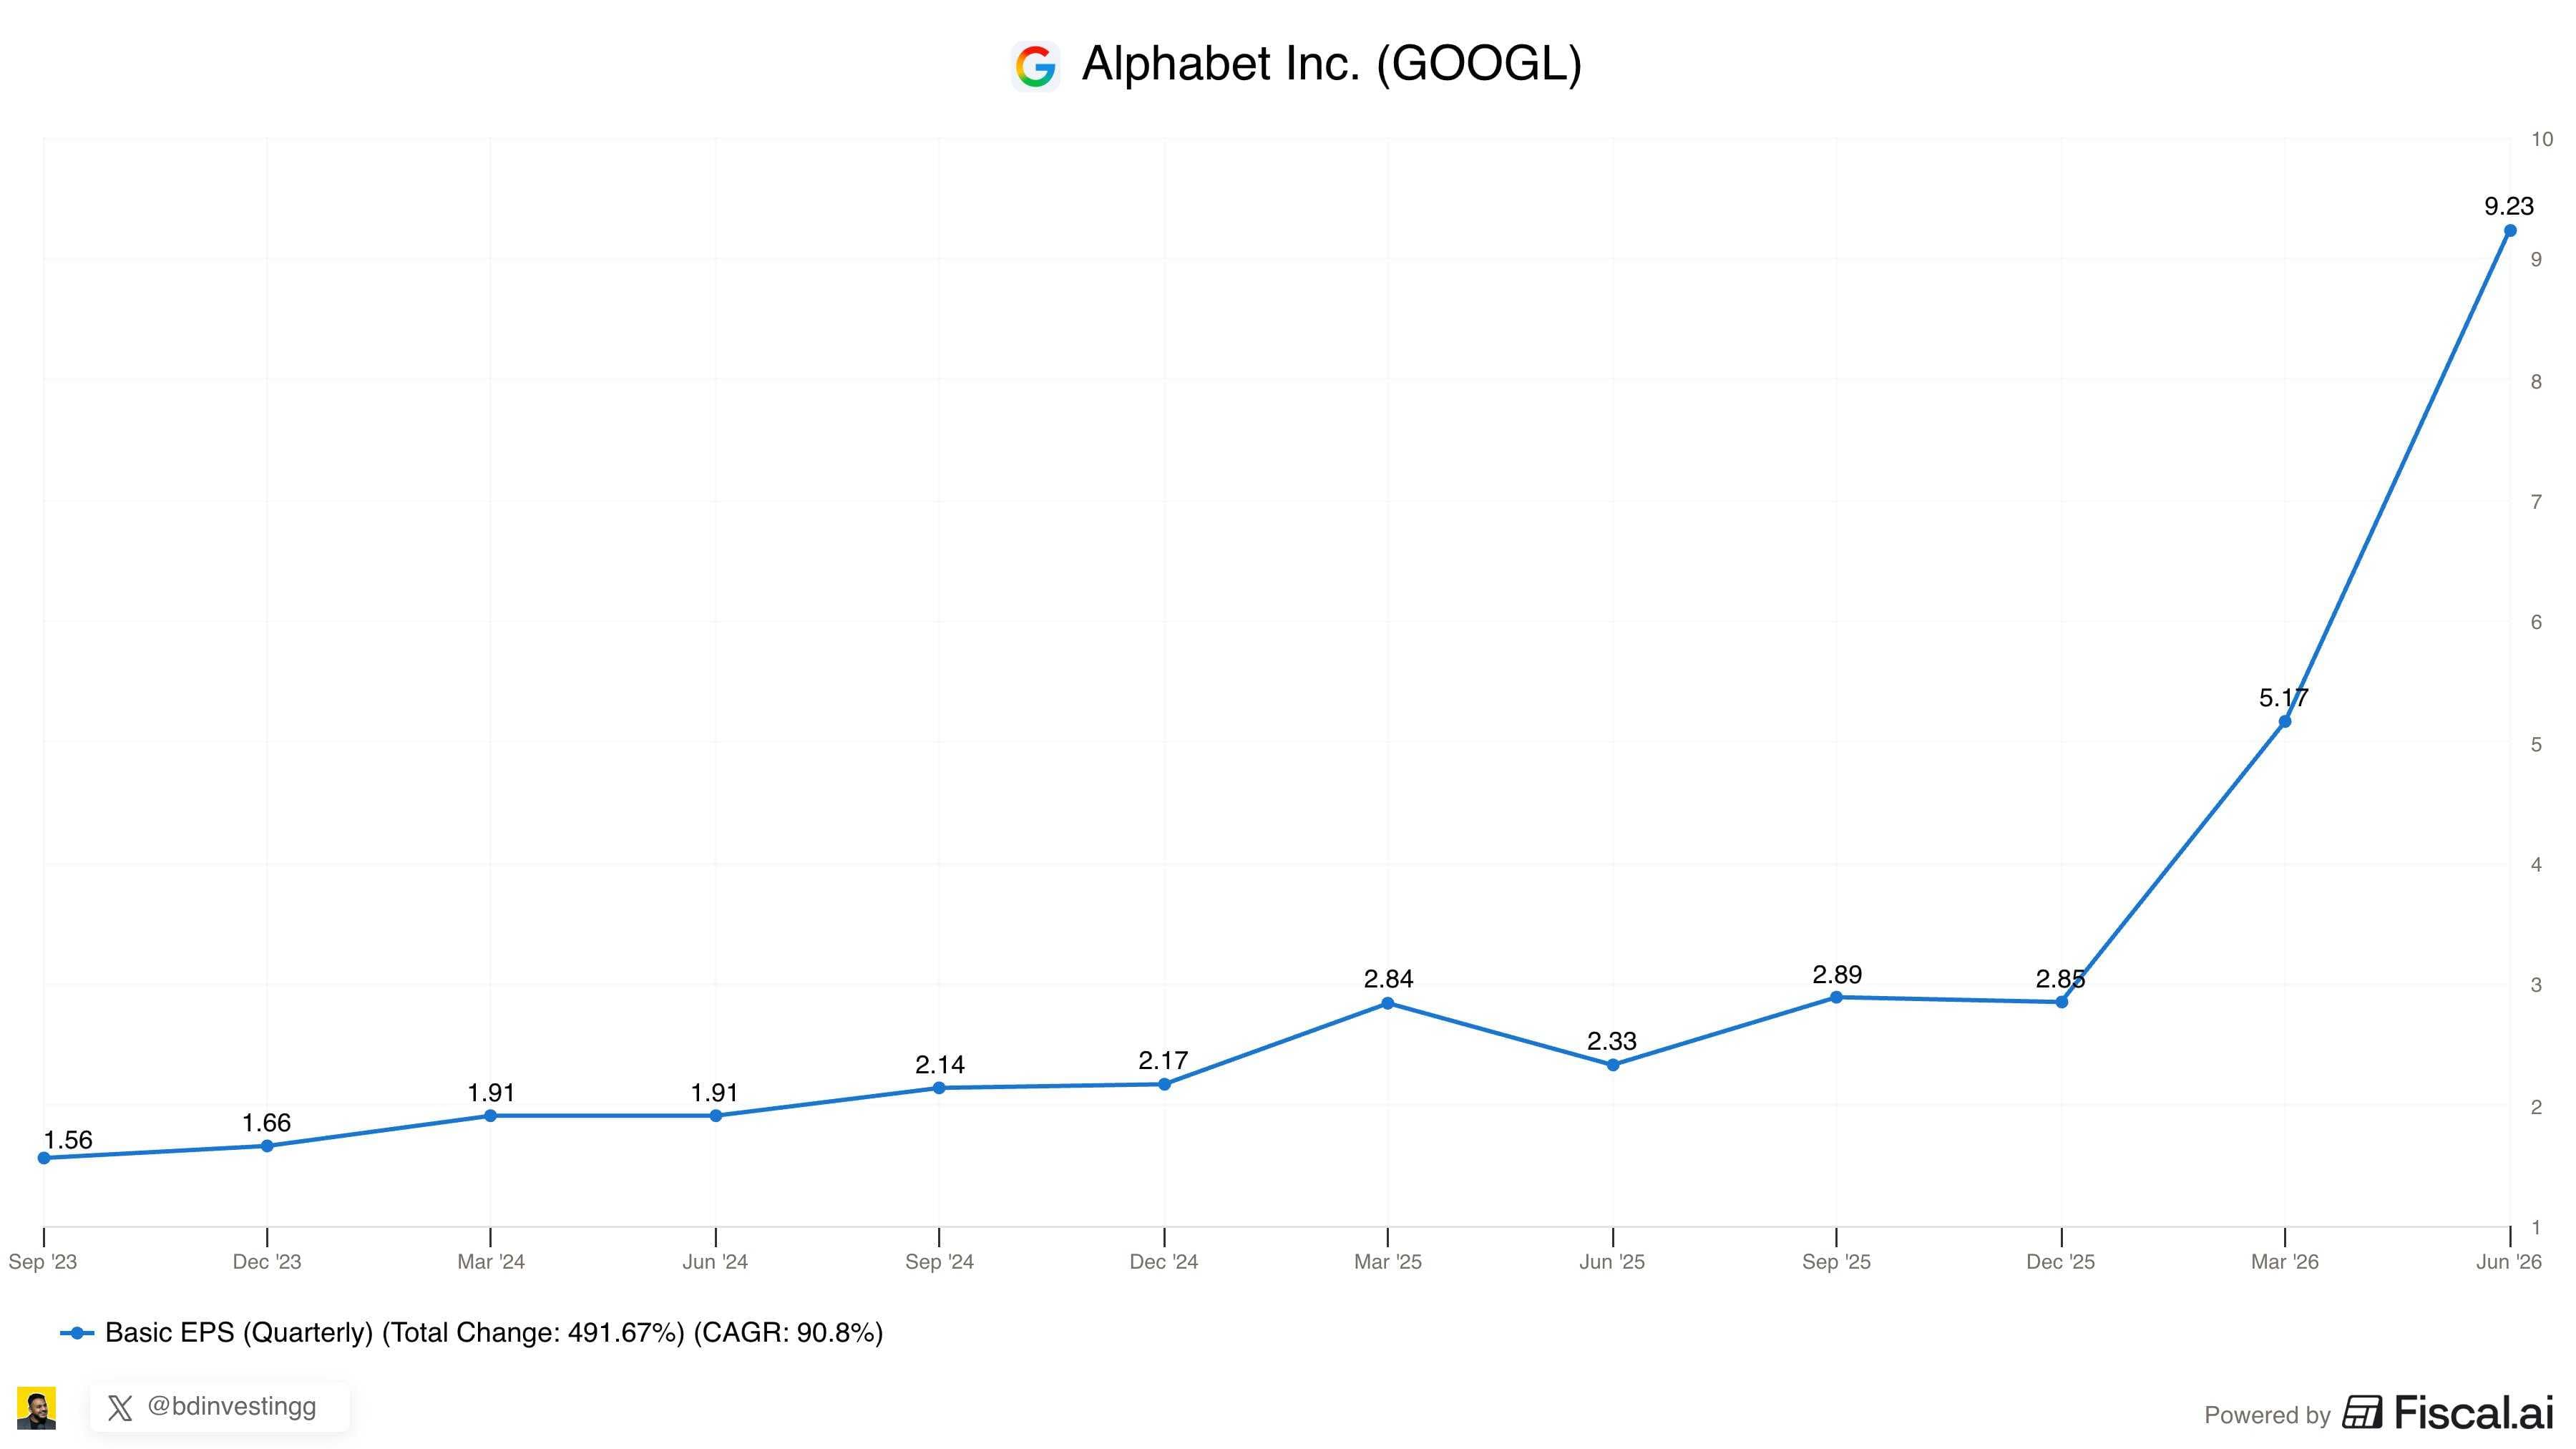Image resolution: width=2576 pixels, height=1449 pixels.
Task: Click the Fiscal.ai logo icon
Action: 2362,1413
